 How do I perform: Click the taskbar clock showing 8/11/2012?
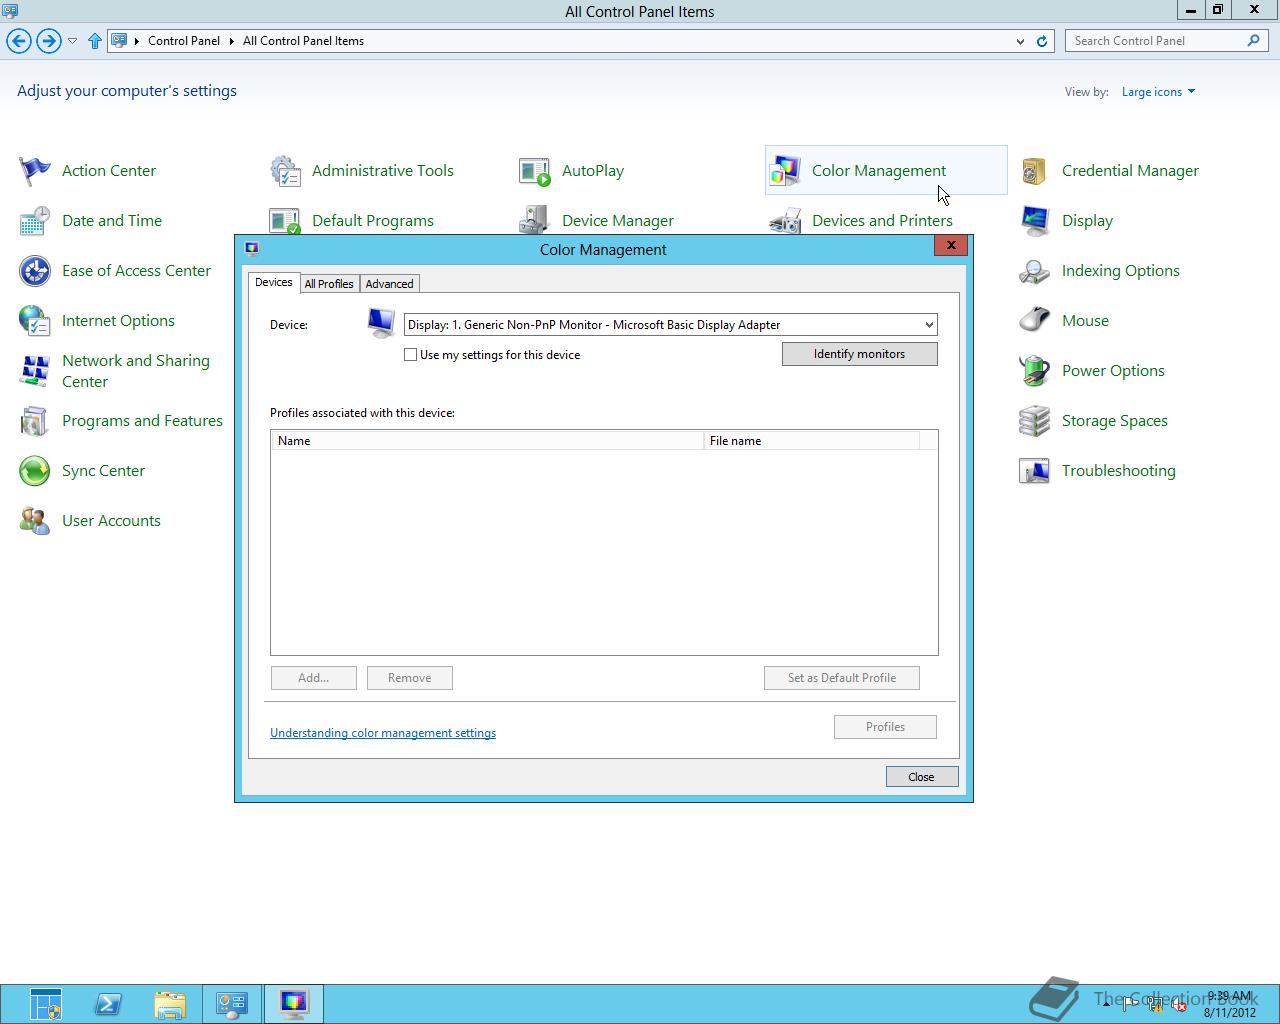pos(1229,1004)
